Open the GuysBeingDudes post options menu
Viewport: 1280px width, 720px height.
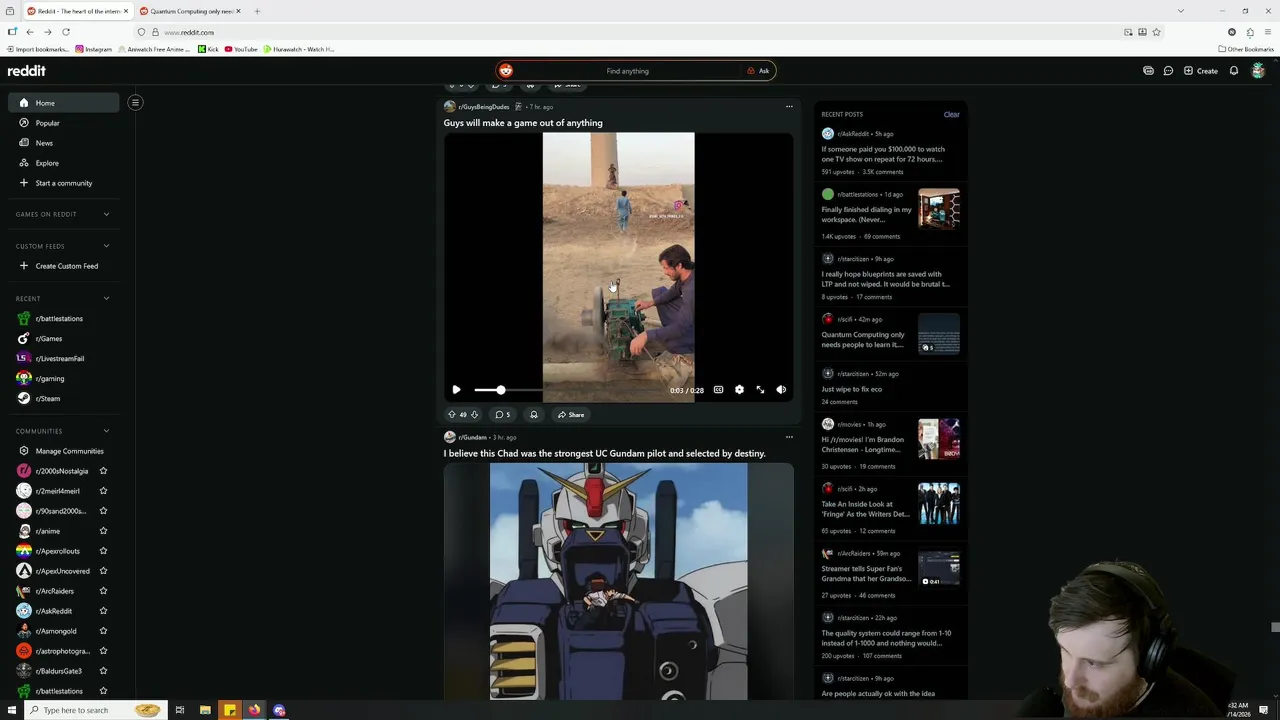(x=789, y=106)
